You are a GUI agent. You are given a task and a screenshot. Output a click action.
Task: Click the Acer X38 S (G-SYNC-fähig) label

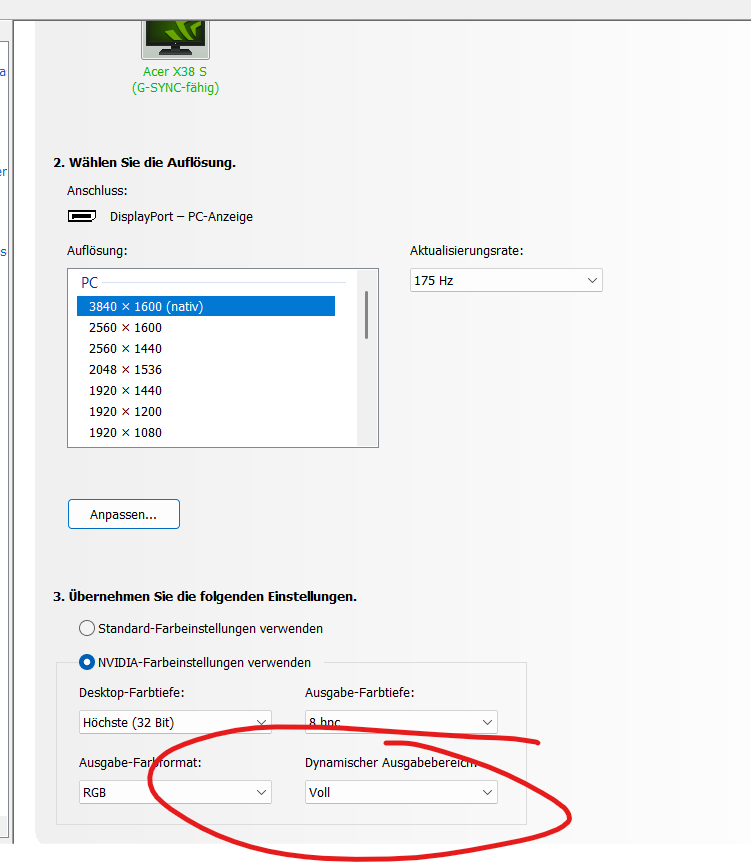[175, 80]
